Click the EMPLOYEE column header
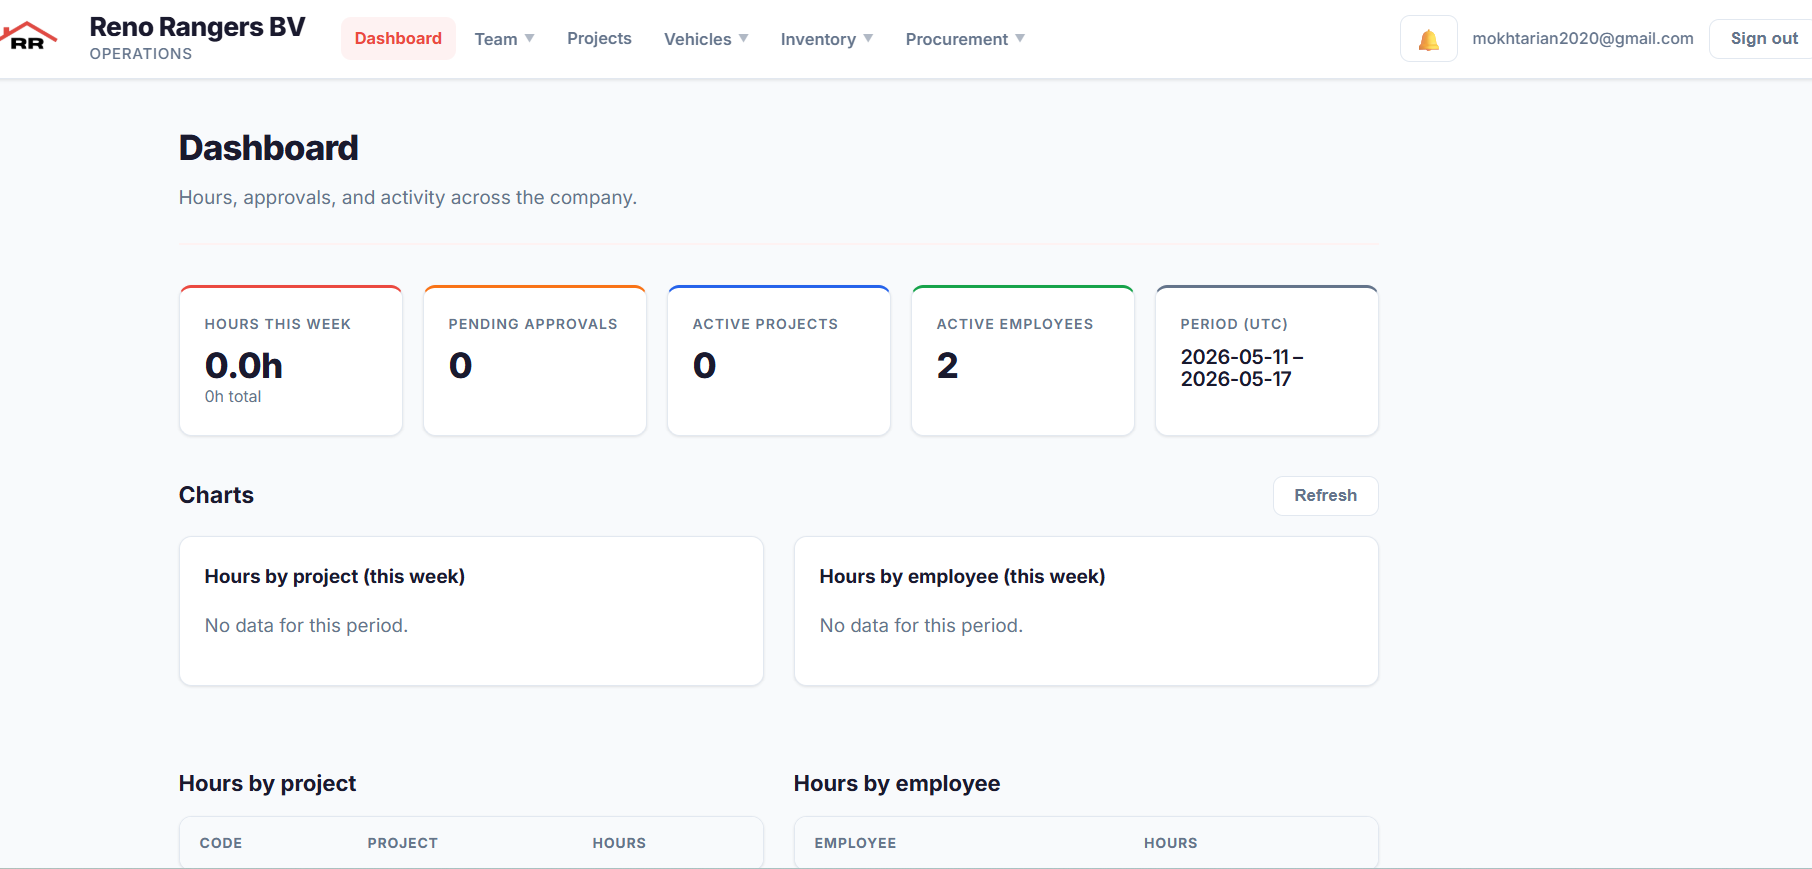The height and width of the screenshot is (869, 1812). click(855, 843)
